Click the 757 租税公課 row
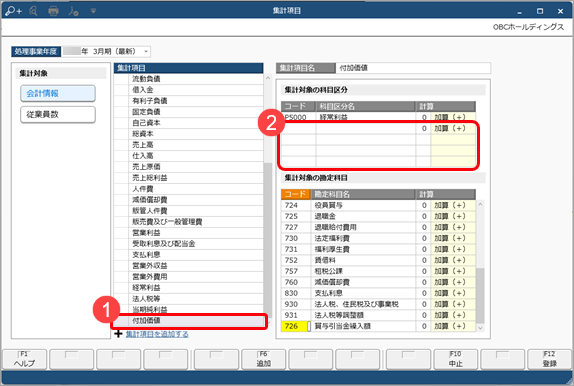This screenshot has height=386, width=574. tap(378, 271)
